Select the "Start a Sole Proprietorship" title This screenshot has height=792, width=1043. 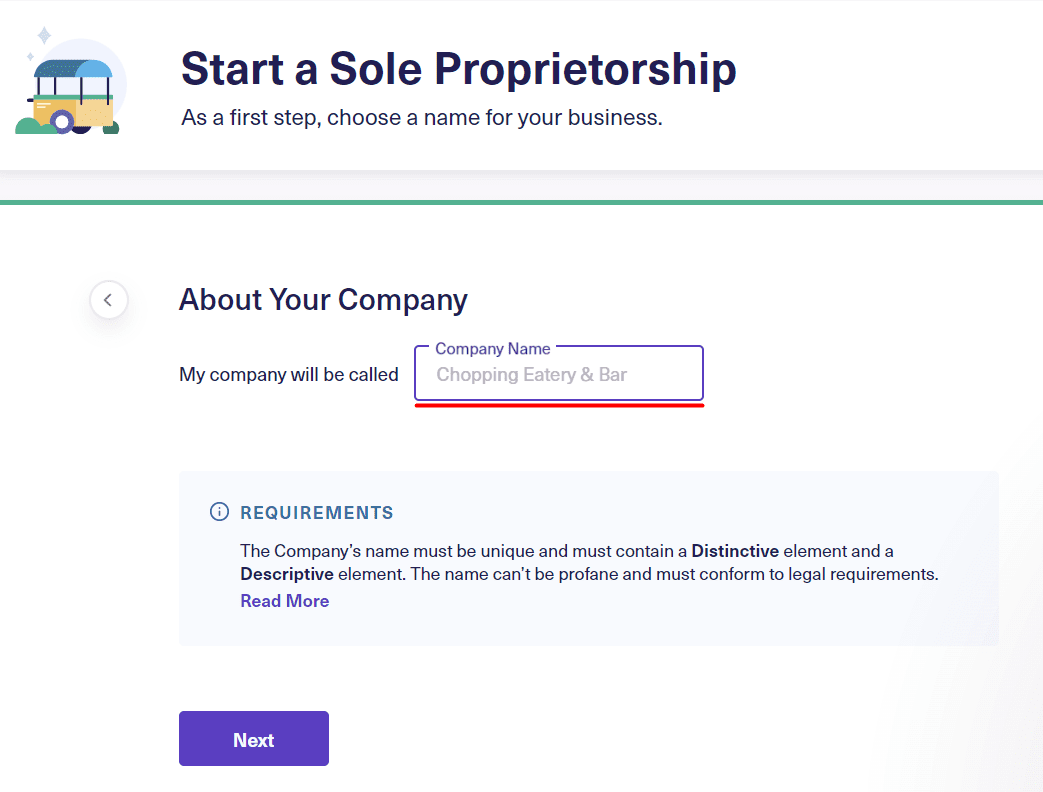point(458,68)
